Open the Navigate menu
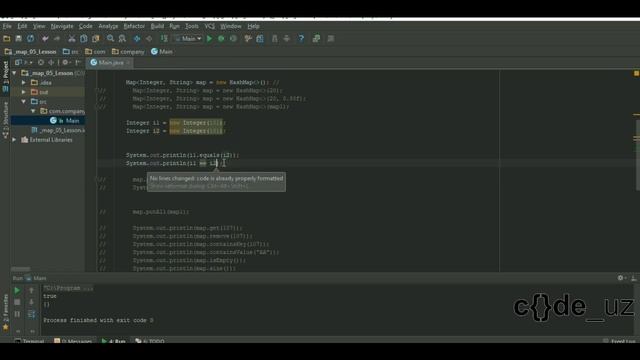This screenshot has width=640, height=360. pyautogui.click(x=62, y=26)
